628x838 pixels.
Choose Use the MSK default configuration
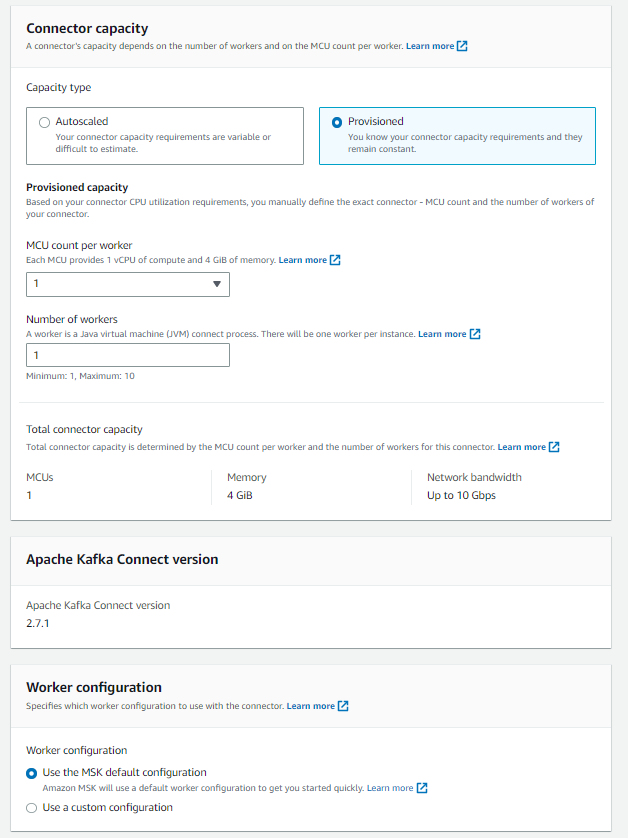[x=32, y=773]
